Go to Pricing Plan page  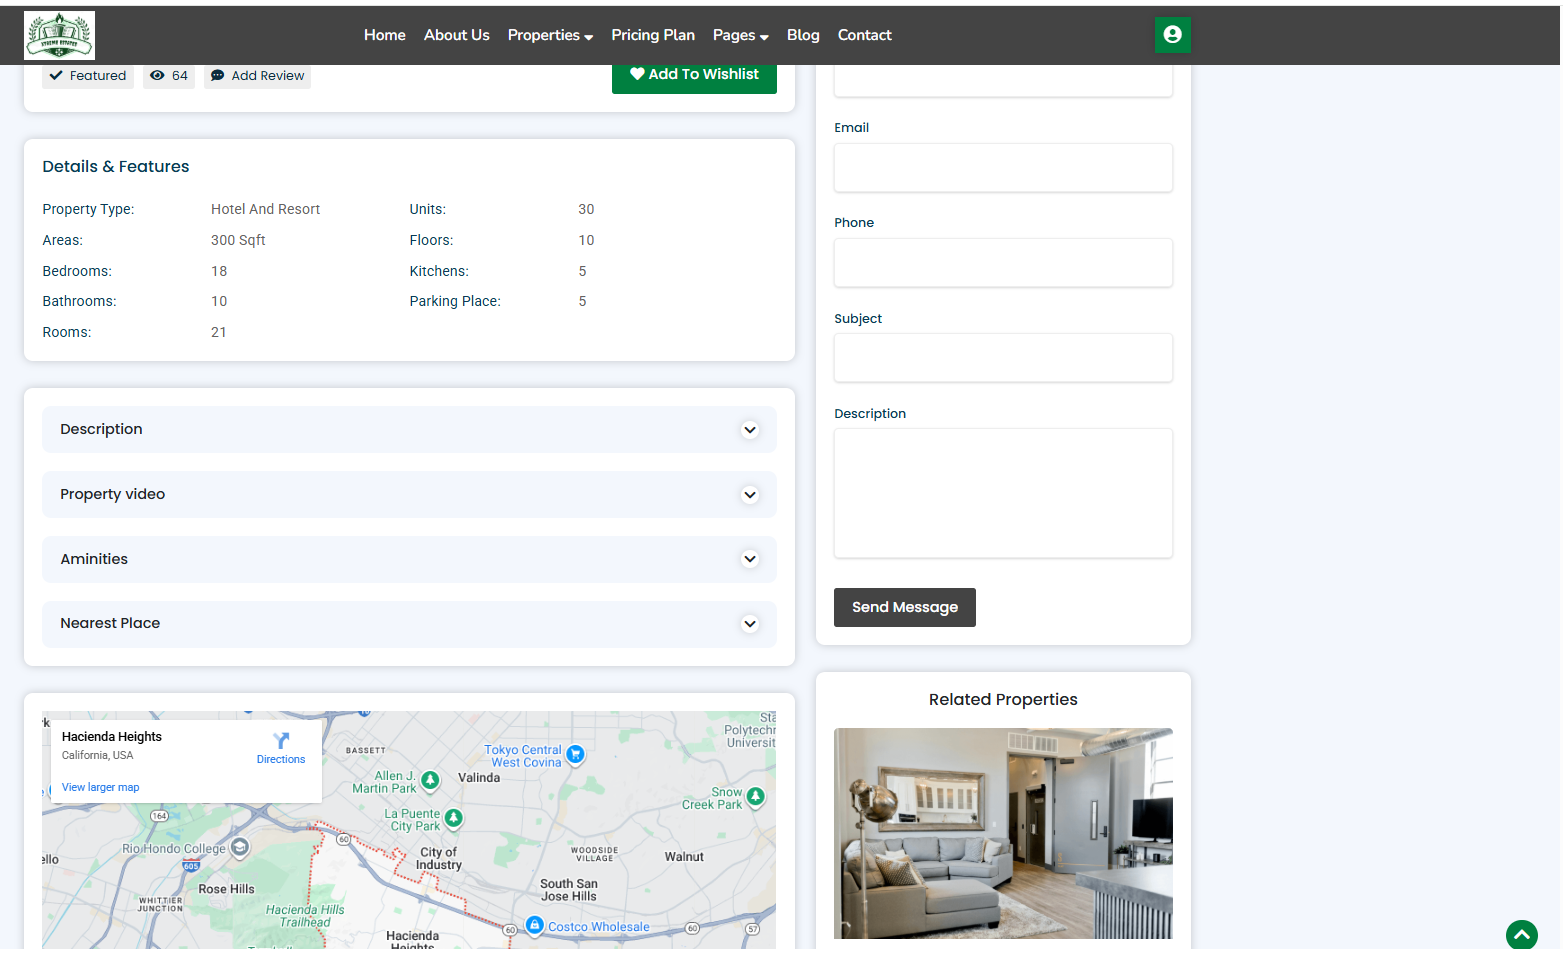(653, 35)
